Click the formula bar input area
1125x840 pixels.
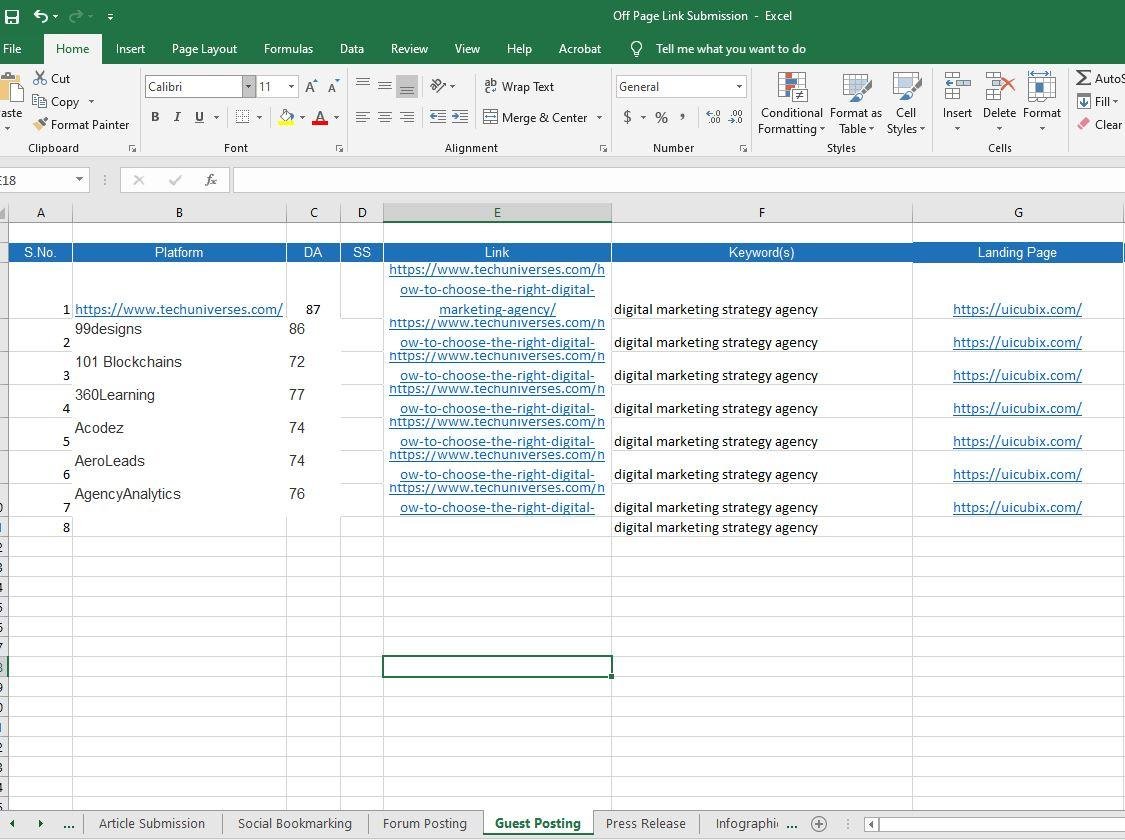pyautogui.click(x=678, y=180)
